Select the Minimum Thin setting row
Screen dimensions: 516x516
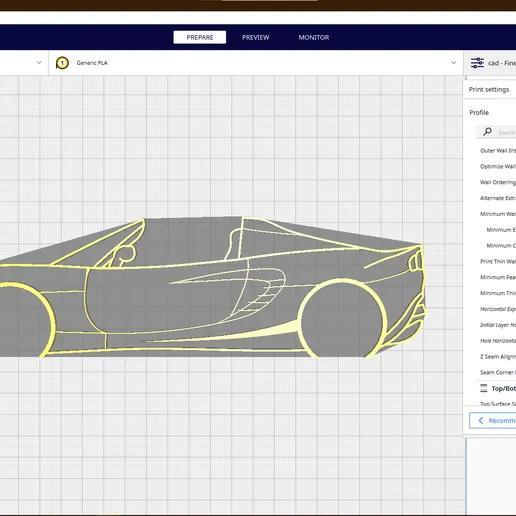tap(498, 293)
